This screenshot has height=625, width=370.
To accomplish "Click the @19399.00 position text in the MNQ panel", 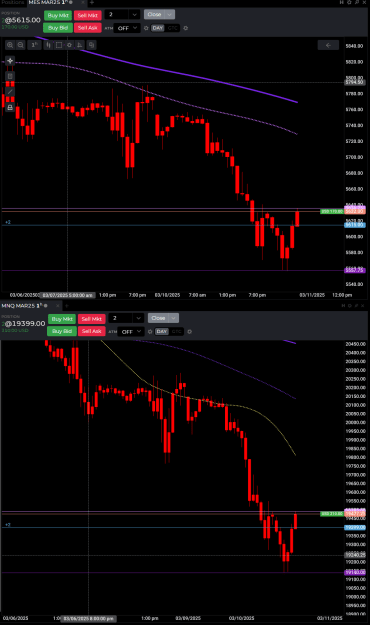I will point(24,323).
